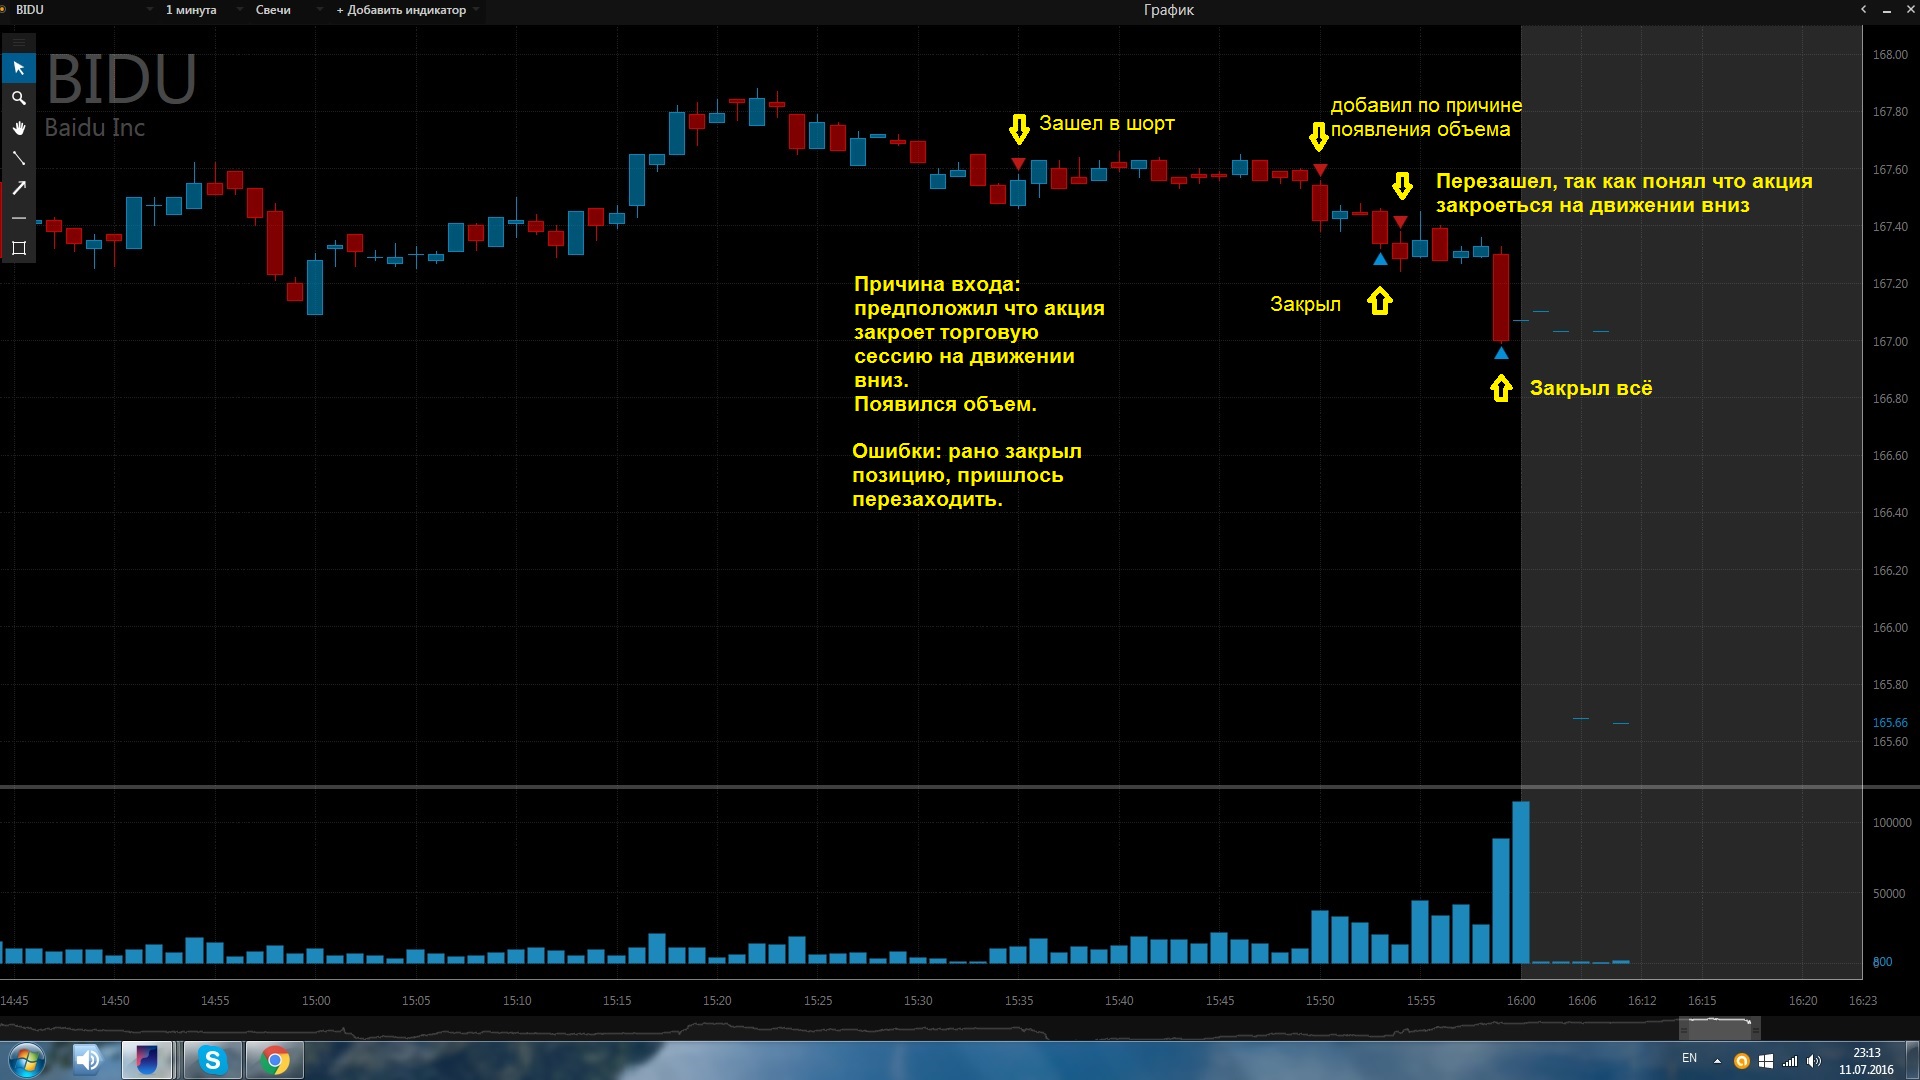The height and width of the screenshot is (1080, 1920).
Task: Click the 166.00 price axis label
Action: point(1890,627)
